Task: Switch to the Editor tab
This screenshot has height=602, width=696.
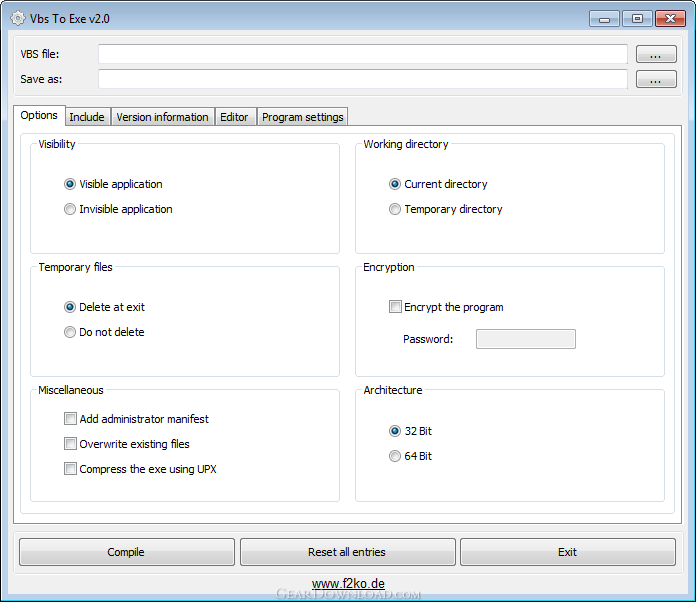Action: pyautogui.click(x=234, y=117)
